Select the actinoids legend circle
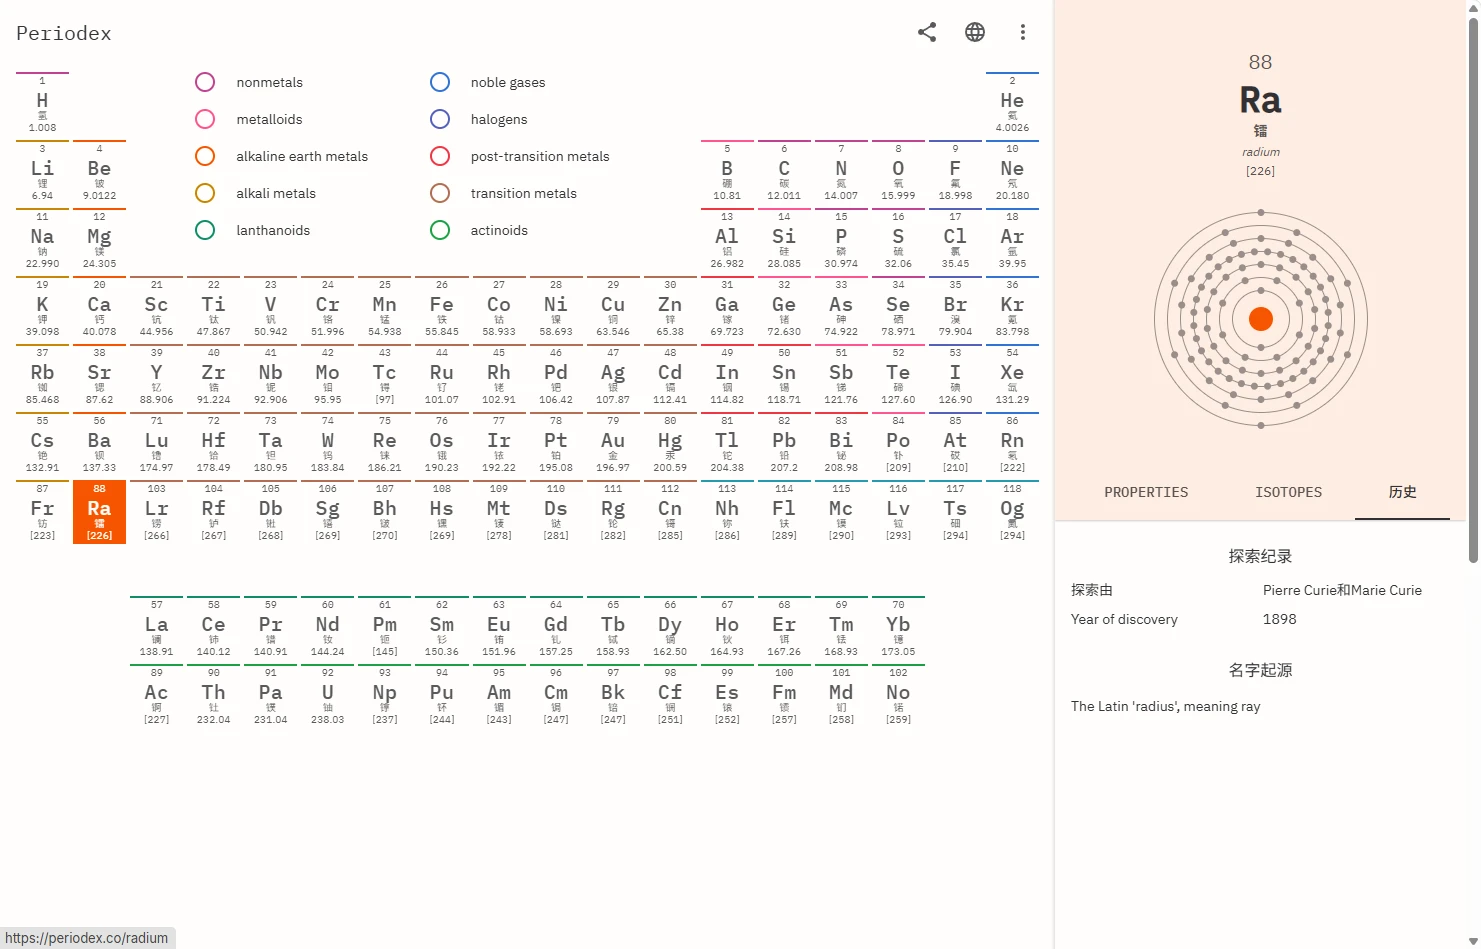The width and height of the screenshot is (1481, 949). (440, 230)
